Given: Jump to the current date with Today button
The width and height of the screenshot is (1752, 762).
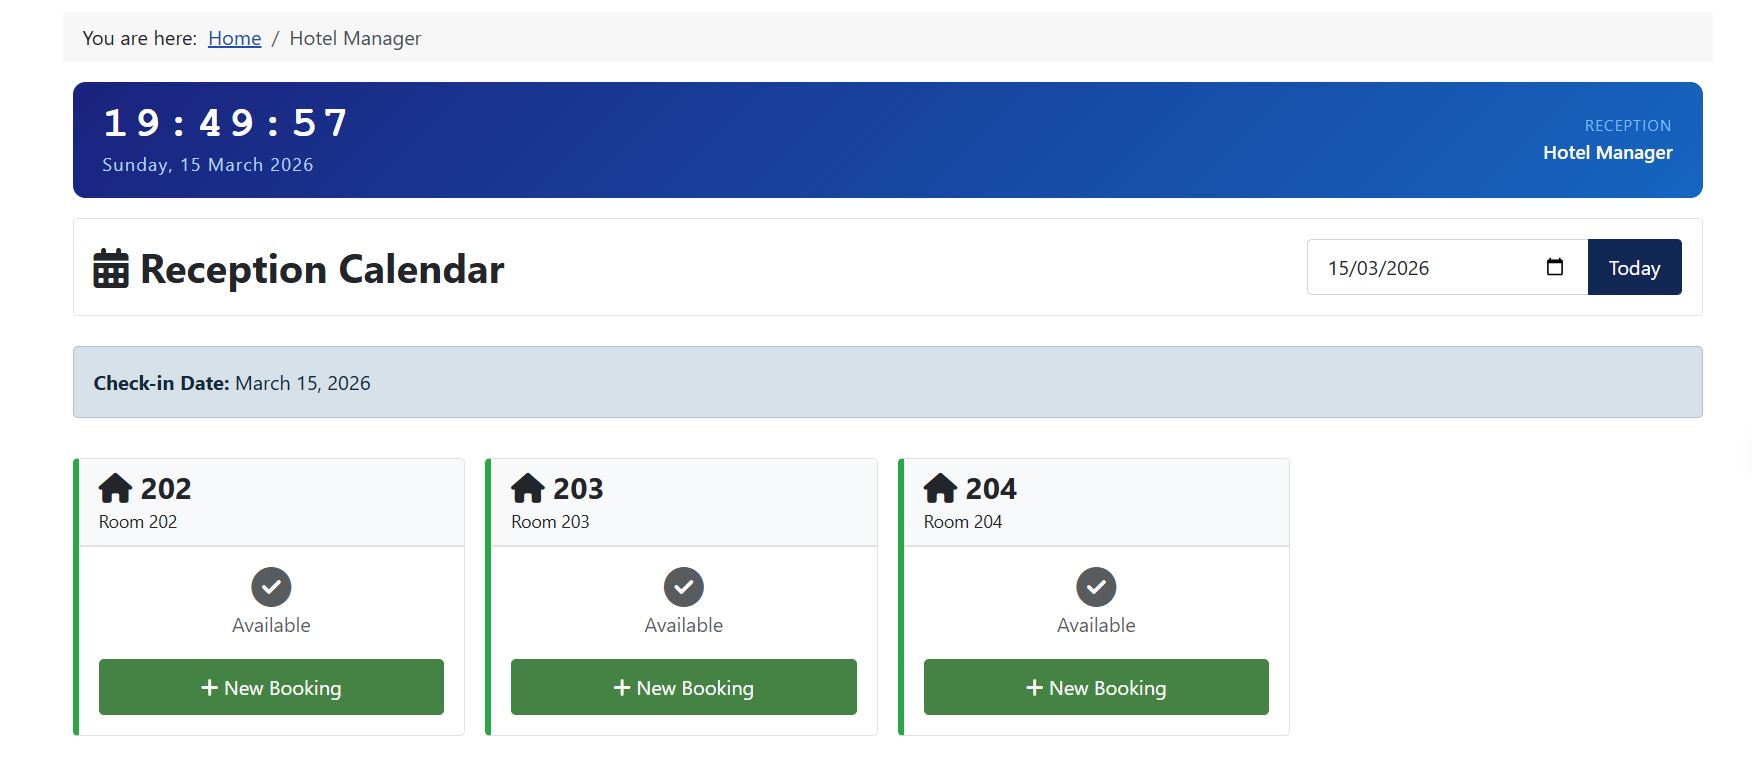Looking at the screenshot, I should pyautogui.click(x=1634, y=267).
